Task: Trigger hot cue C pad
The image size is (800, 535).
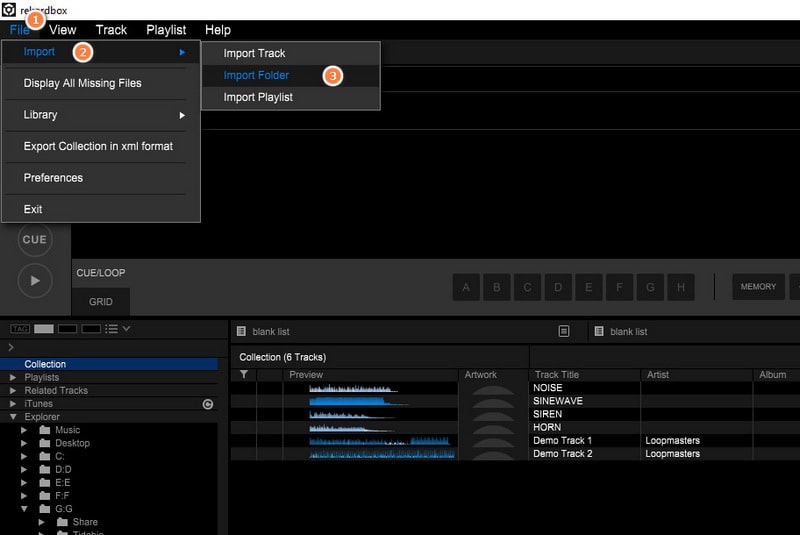Action: (528, 287)
